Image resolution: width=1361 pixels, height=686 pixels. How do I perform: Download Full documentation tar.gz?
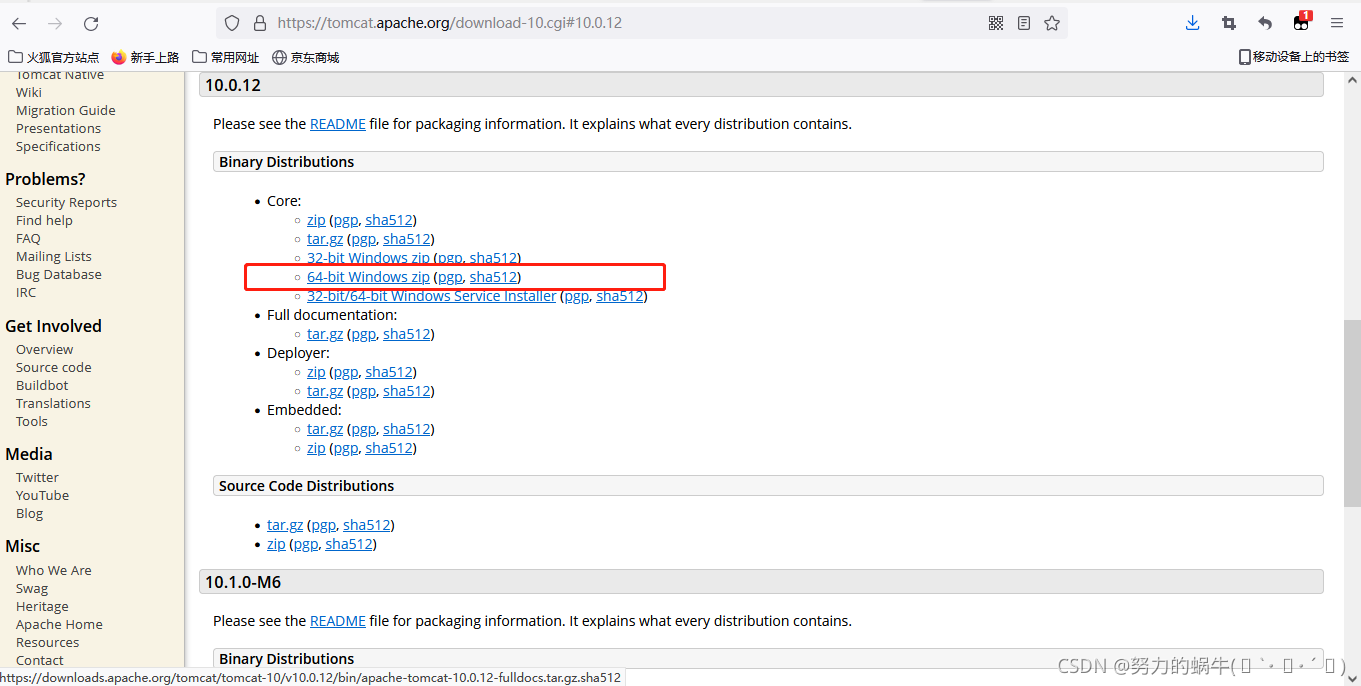pyautogui.click(x=325, y=334)
